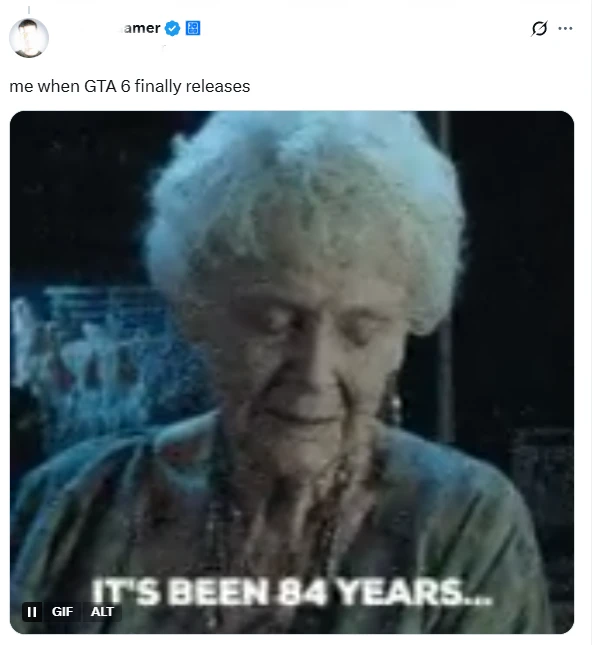
Task: Click "GTA 6" in the post text
Action: pyautogui.click(x=107, y=86)
